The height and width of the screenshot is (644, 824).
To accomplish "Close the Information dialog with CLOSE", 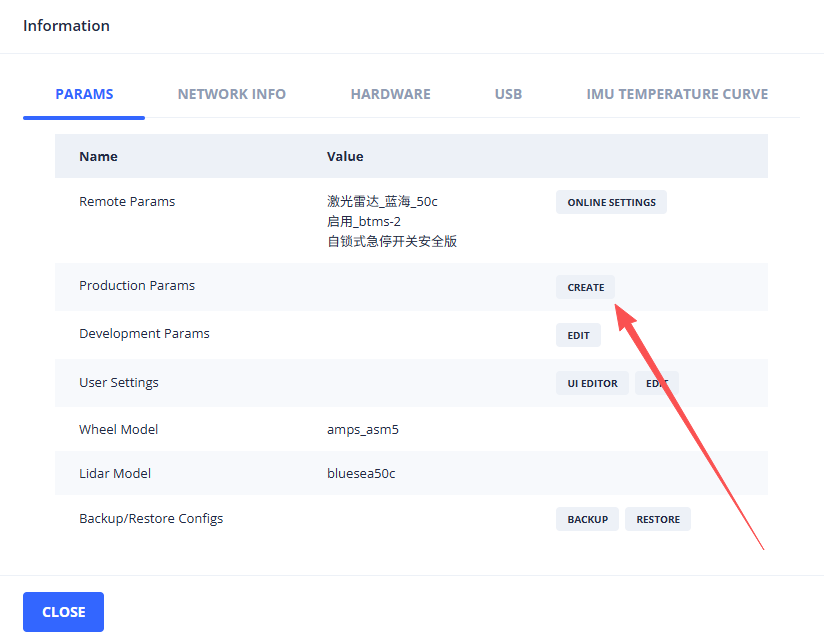I will (63, 612).
